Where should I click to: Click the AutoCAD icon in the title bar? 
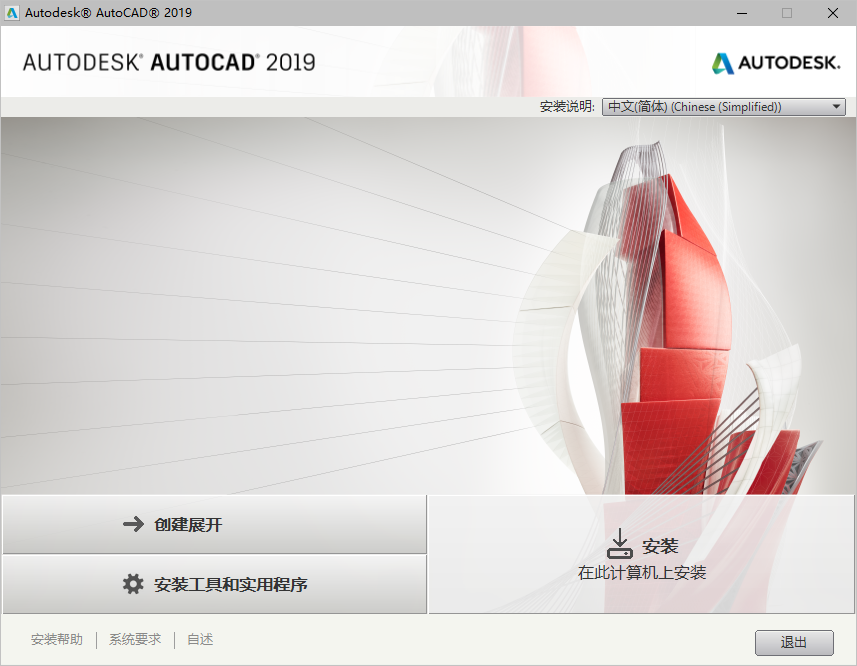[x=13, y=13]
